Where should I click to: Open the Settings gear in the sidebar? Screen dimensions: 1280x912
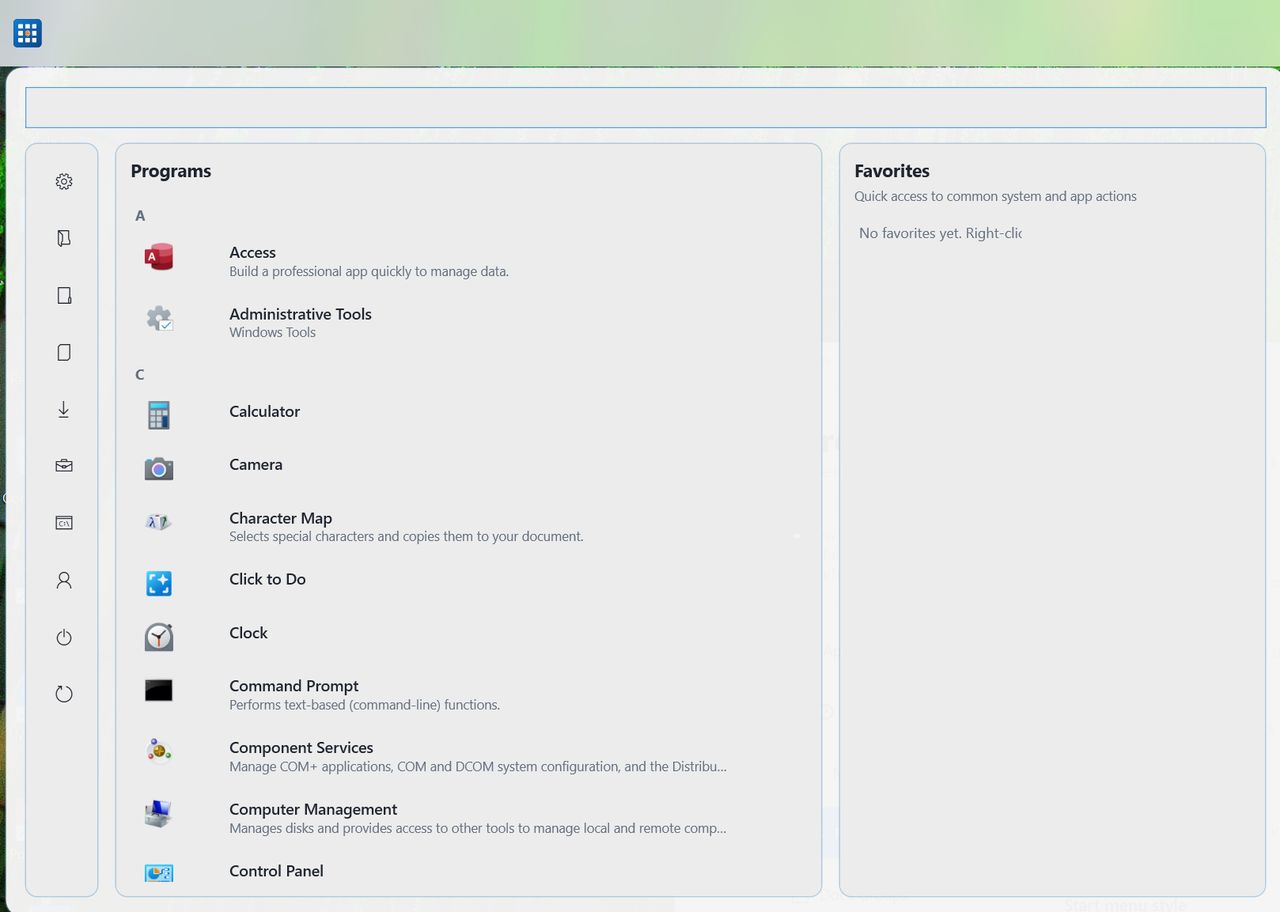[64, 181]
